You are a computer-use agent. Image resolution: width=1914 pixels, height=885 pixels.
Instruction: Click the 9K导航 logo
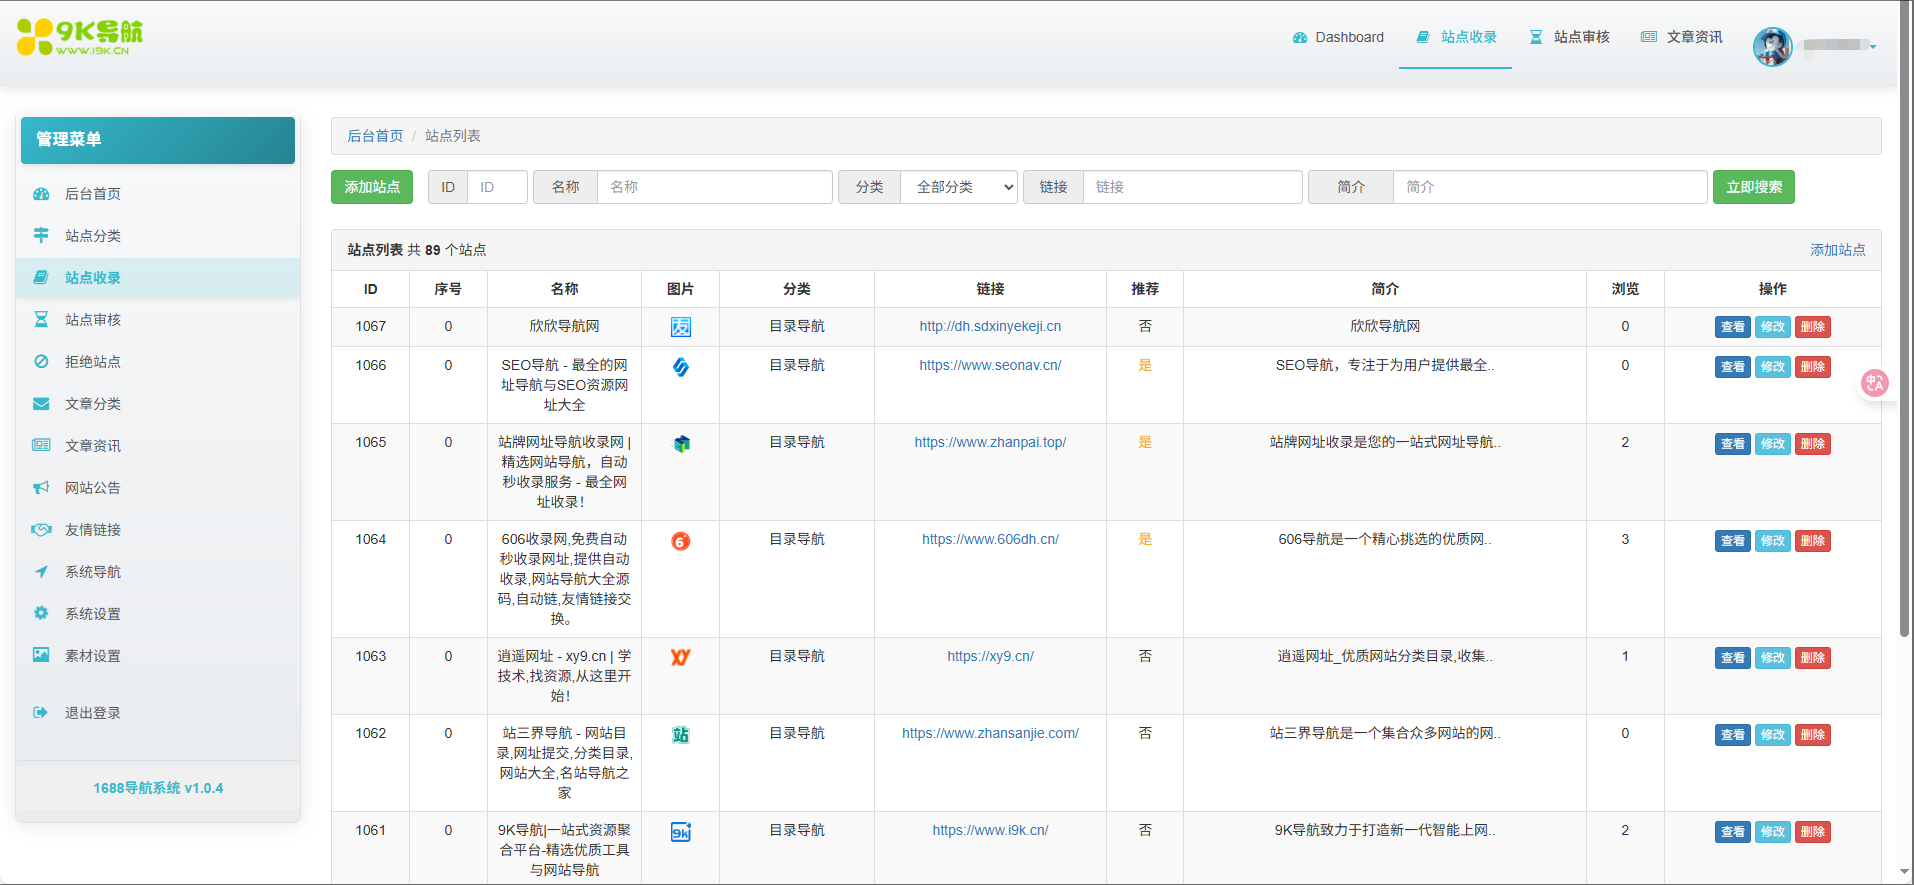pos(80,37)
